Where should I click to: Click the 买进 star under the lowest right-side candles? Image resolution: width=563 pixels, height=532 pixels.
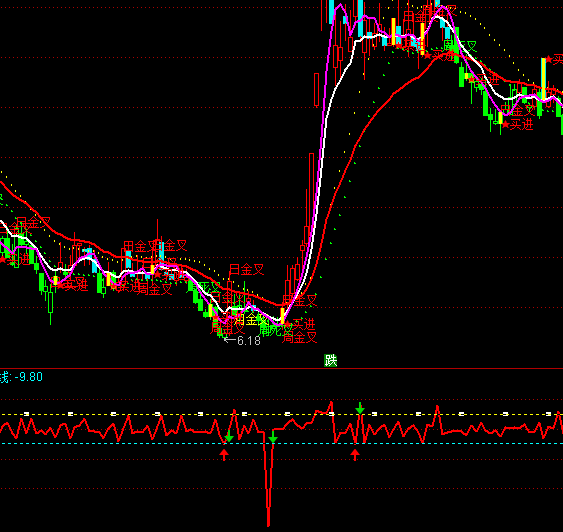[517, 125]
